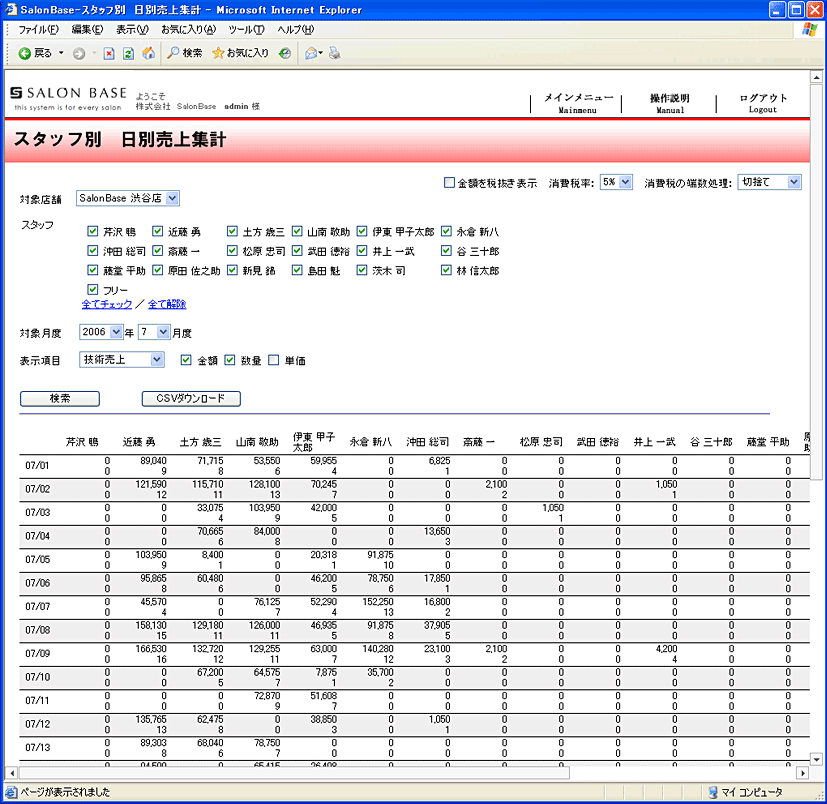Open the year 2006 dropdown
Image resolution: width=827 pixels, height=804 pixels.
pos(101,332)
